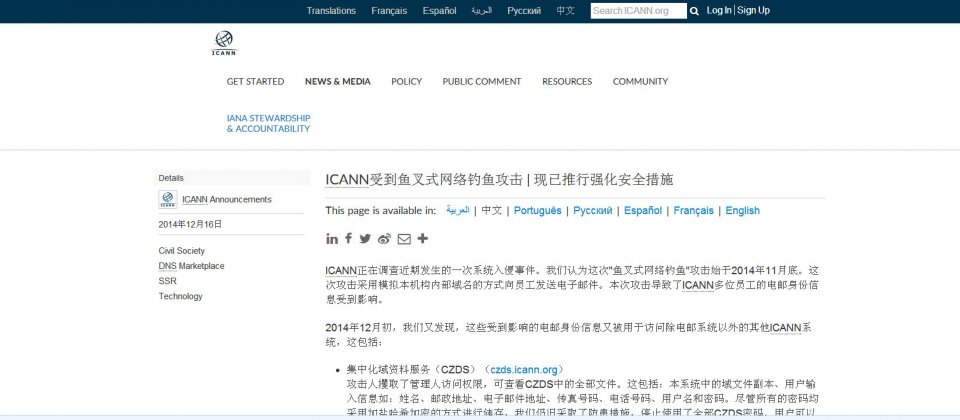View page in Português
The image size is (960, 420).
538,211
